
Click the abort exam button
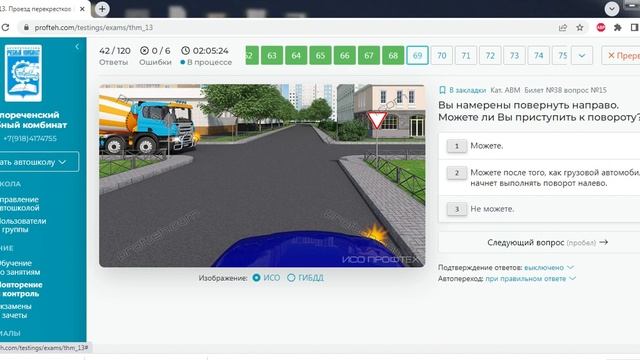tap(621, 56)
